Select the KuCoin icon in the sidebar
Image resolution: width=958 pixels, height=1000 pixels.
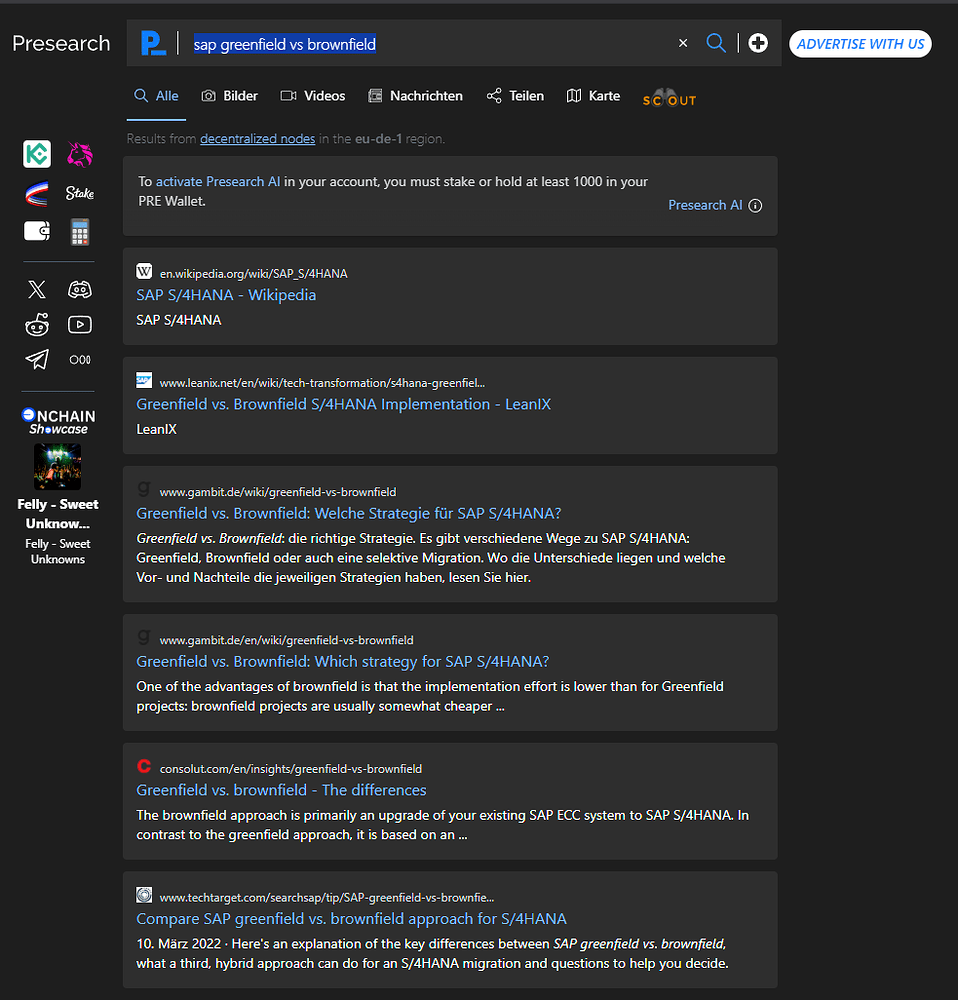(36, 153)
